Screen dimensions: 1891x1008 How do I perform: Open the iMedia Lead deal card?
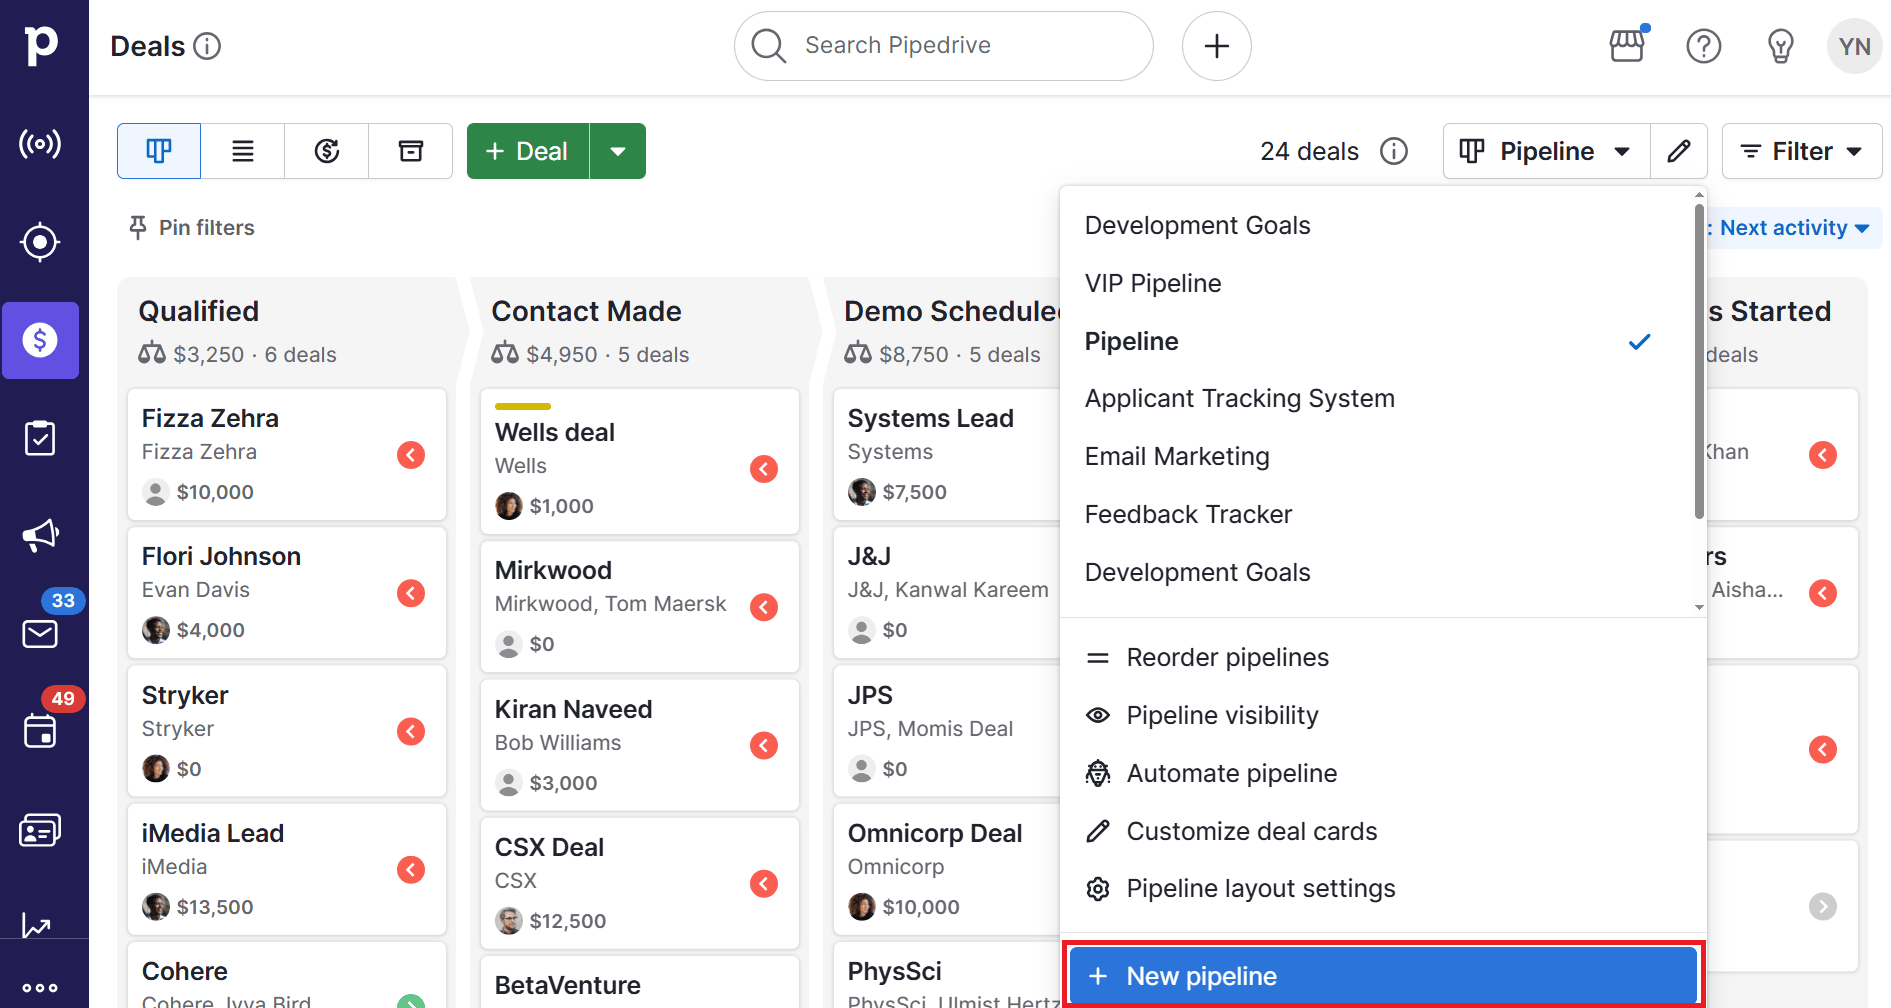(x=287, y=870)
